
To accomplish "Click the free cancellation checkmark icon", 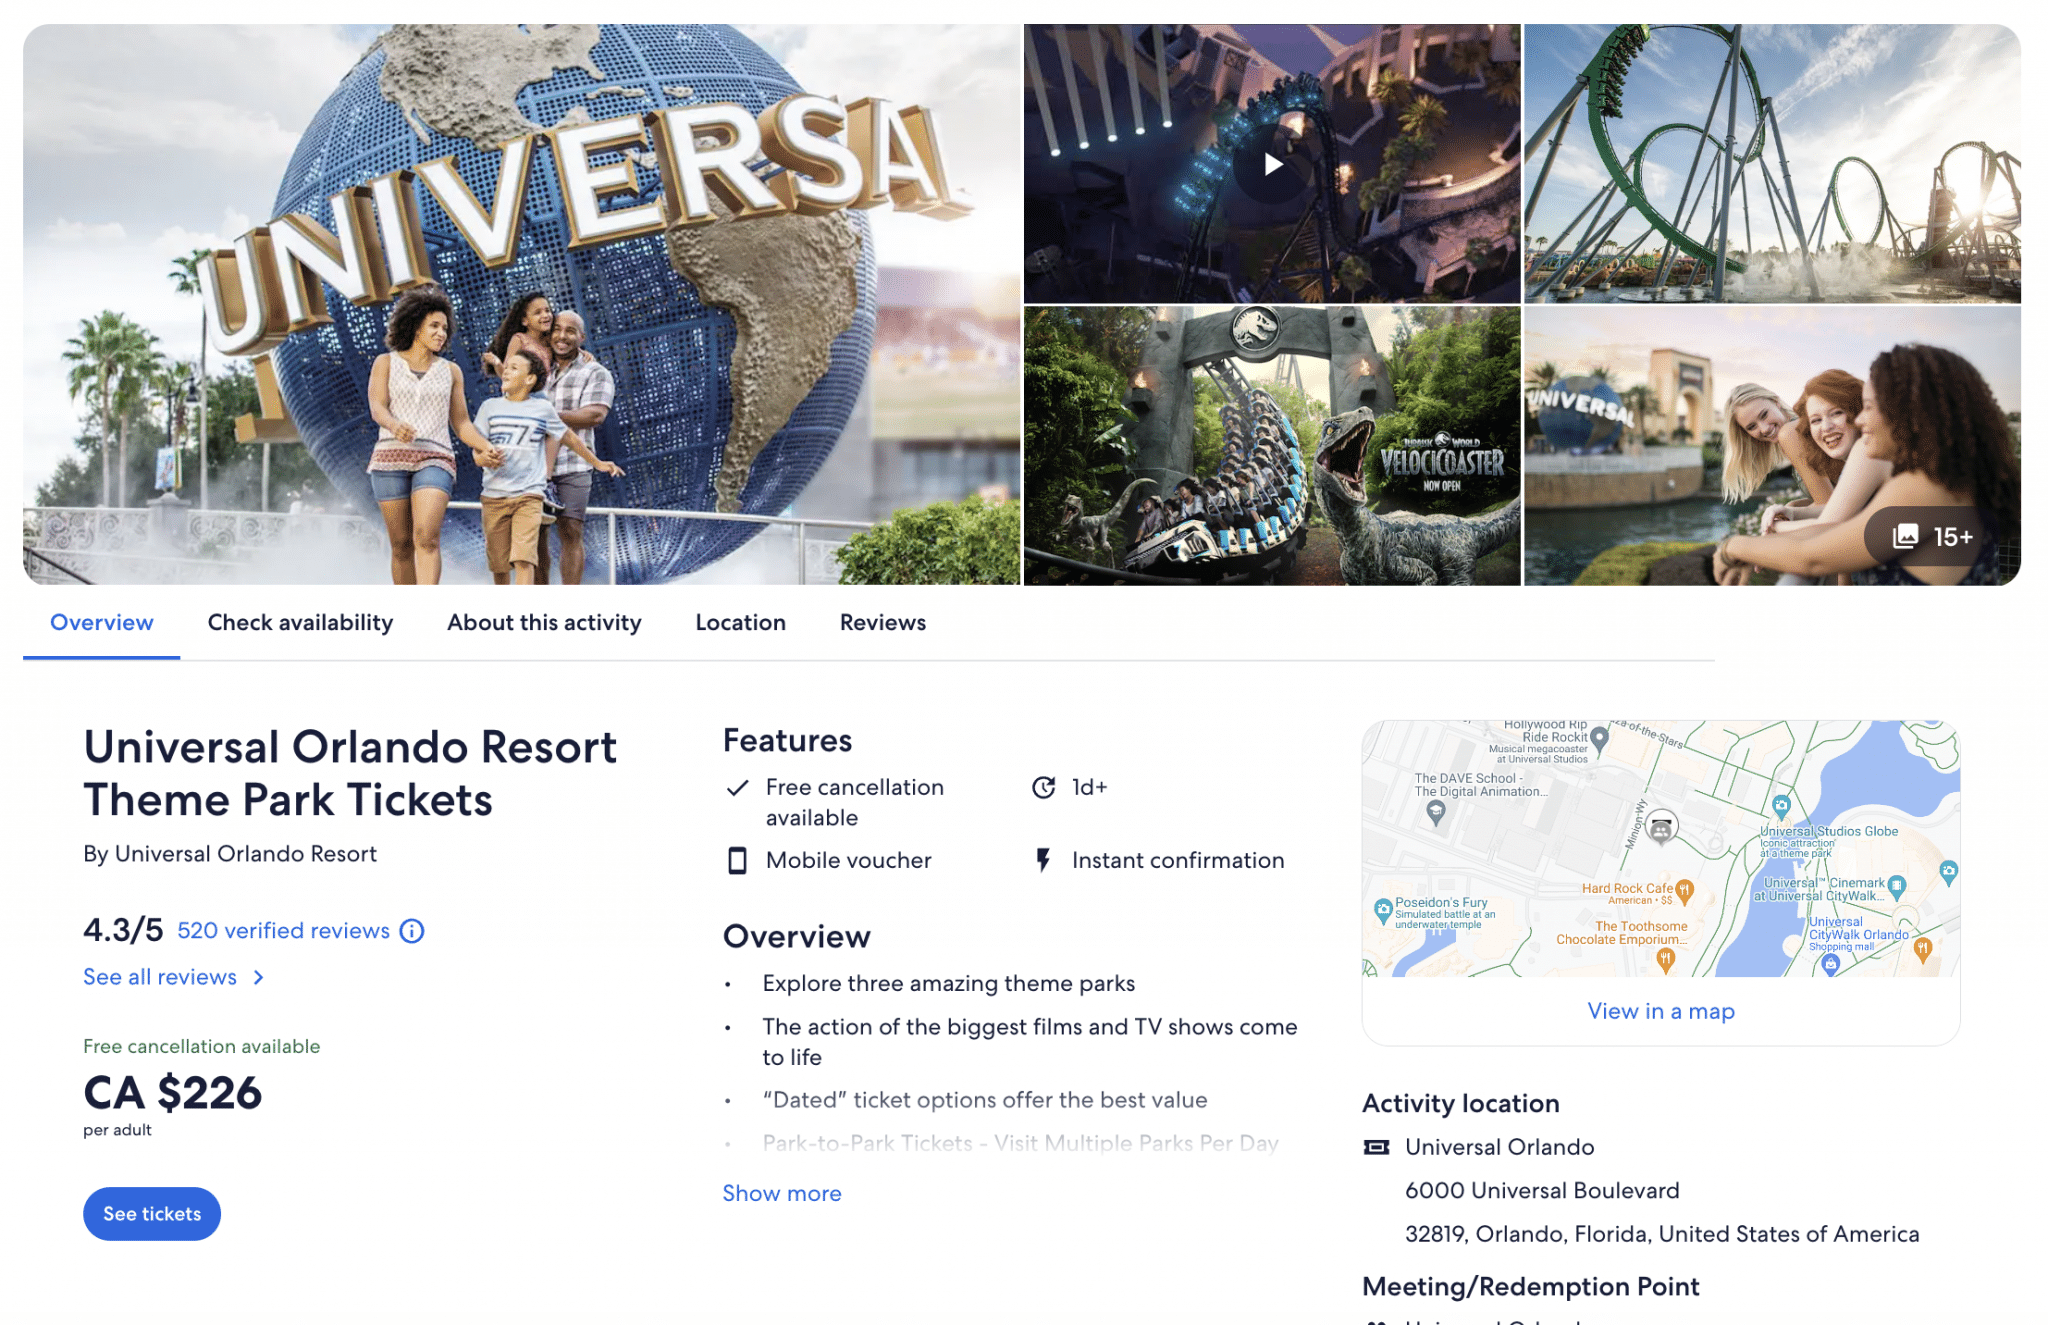I will pos(737,787).
